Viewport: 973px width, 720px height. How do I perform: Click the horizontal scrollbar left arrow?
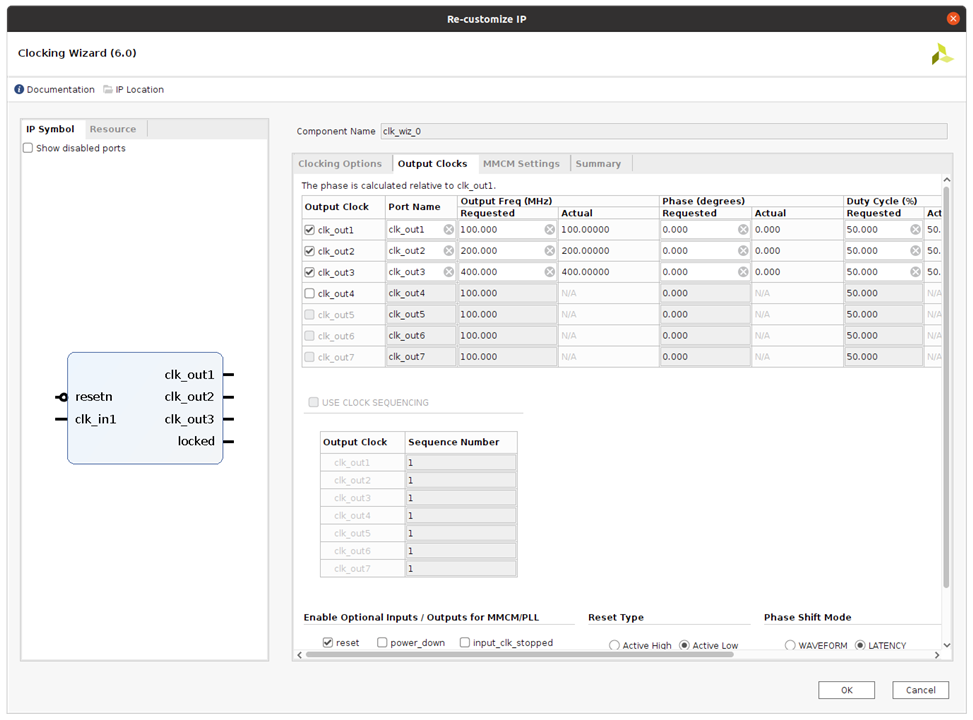click(x=300, y=655)
